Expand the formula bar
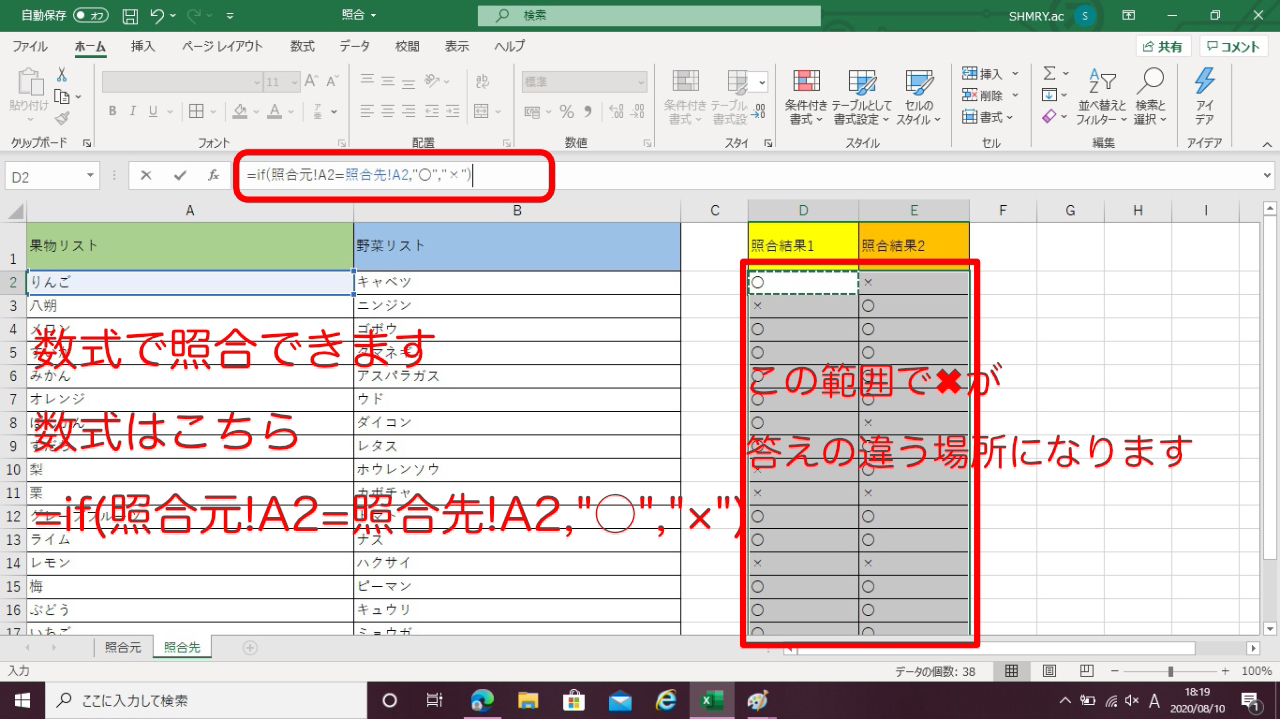 point(1268,176)
